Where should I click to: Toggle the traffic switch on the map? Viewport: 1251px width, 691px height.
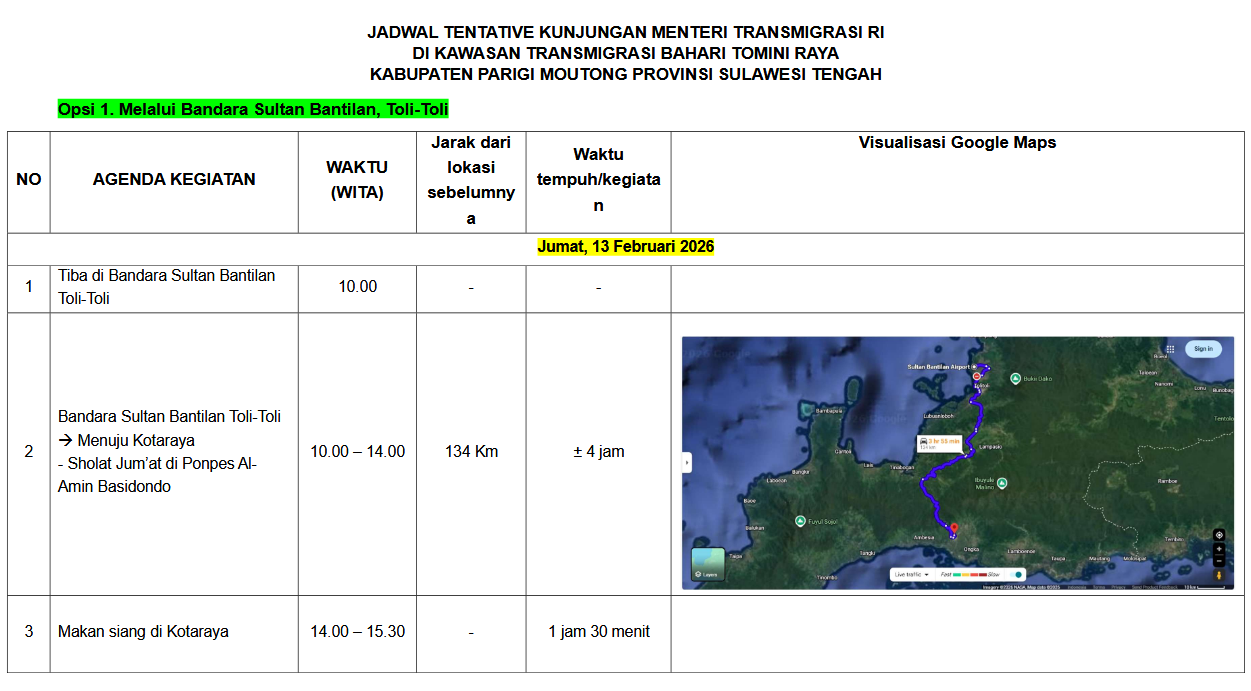pos(1018,575)
